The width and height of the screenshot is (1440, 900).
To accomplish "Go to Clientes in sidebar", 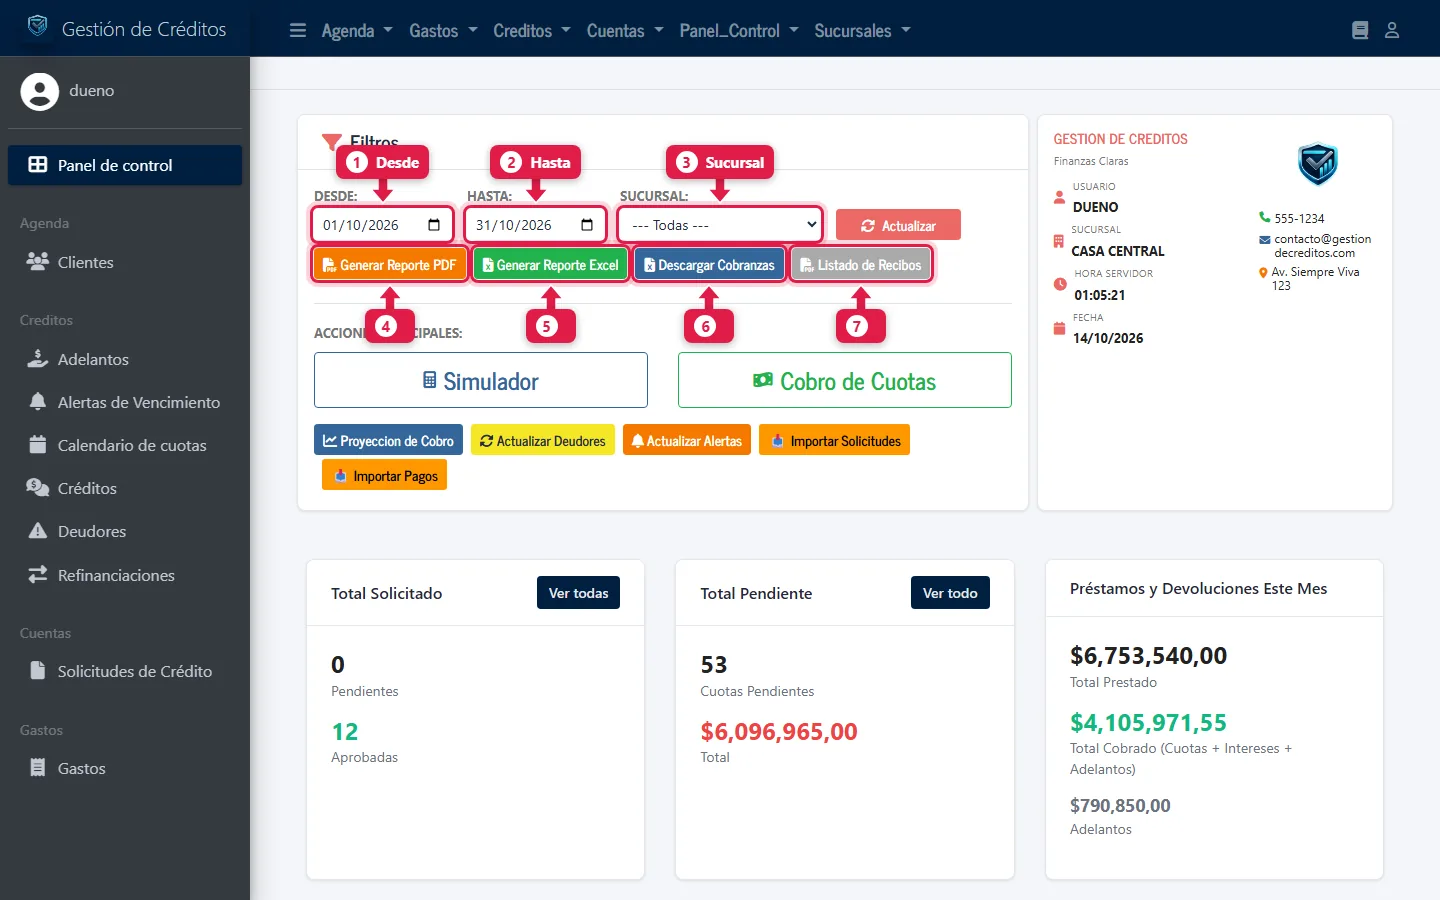I will [x=125, y=262].
